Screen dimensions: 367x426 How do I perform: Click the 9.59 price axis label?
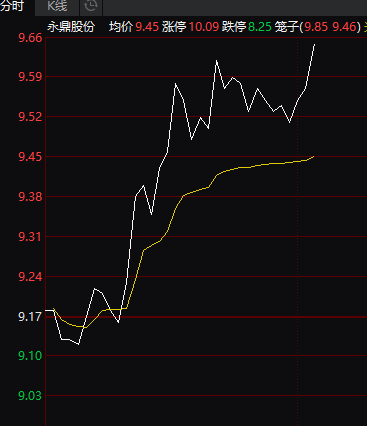point(30,77)
